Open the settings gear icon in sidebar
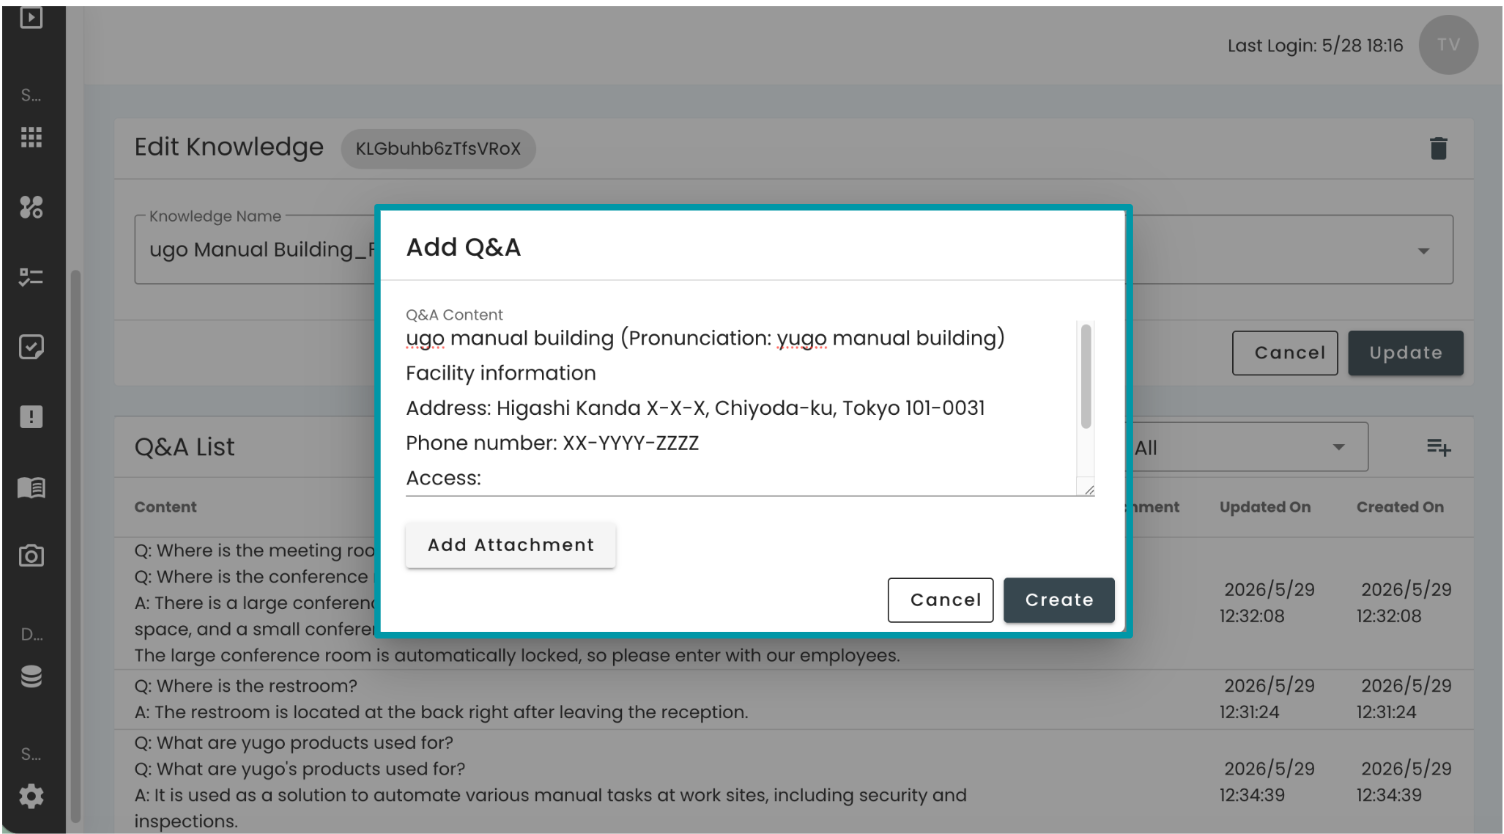Image resolution: width=1504 pixels, height=834 pixels. click(31, 796)
